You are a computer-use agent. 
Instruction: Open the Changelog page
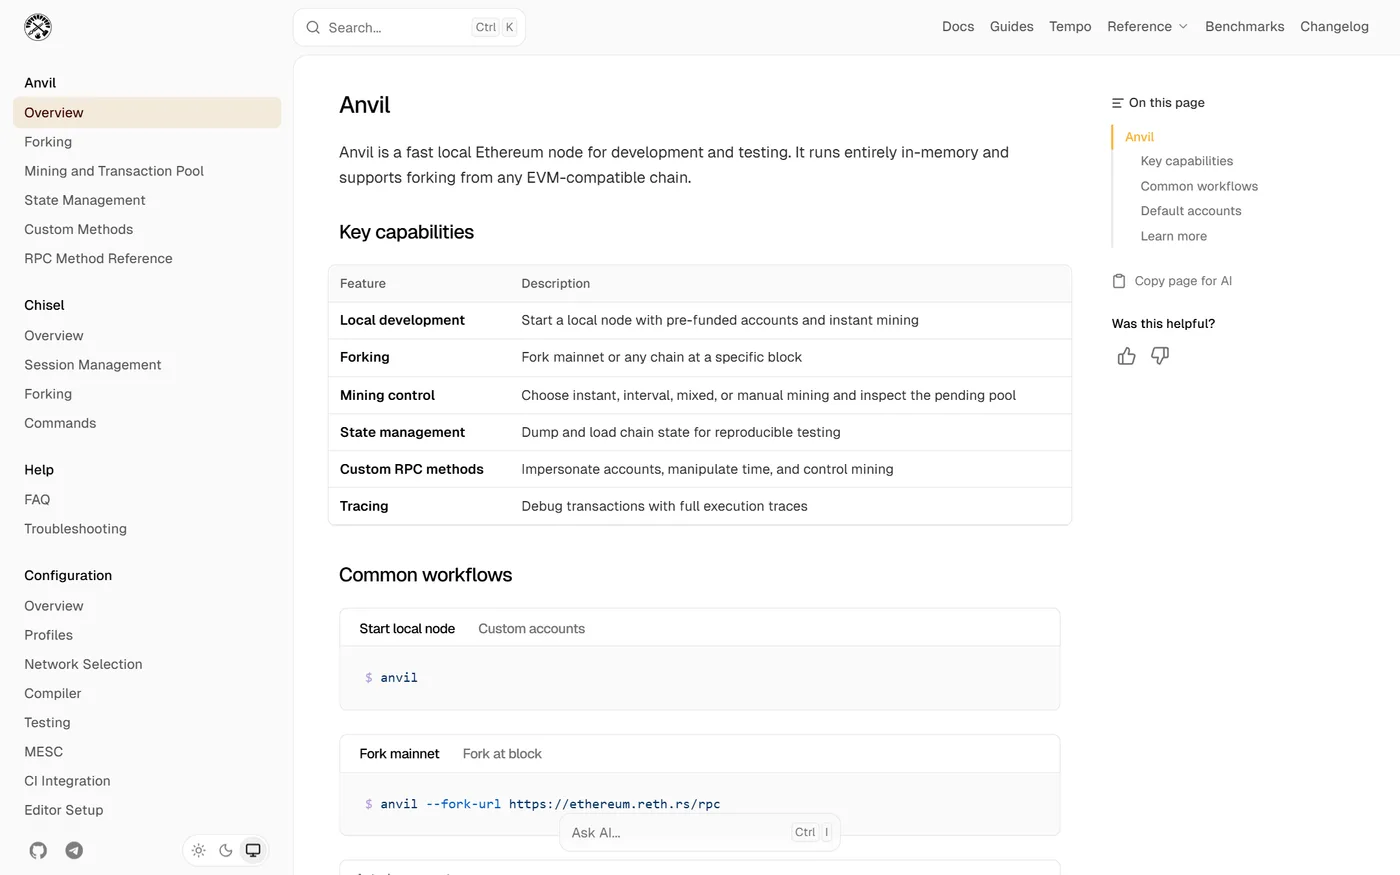coord(1334,27)
